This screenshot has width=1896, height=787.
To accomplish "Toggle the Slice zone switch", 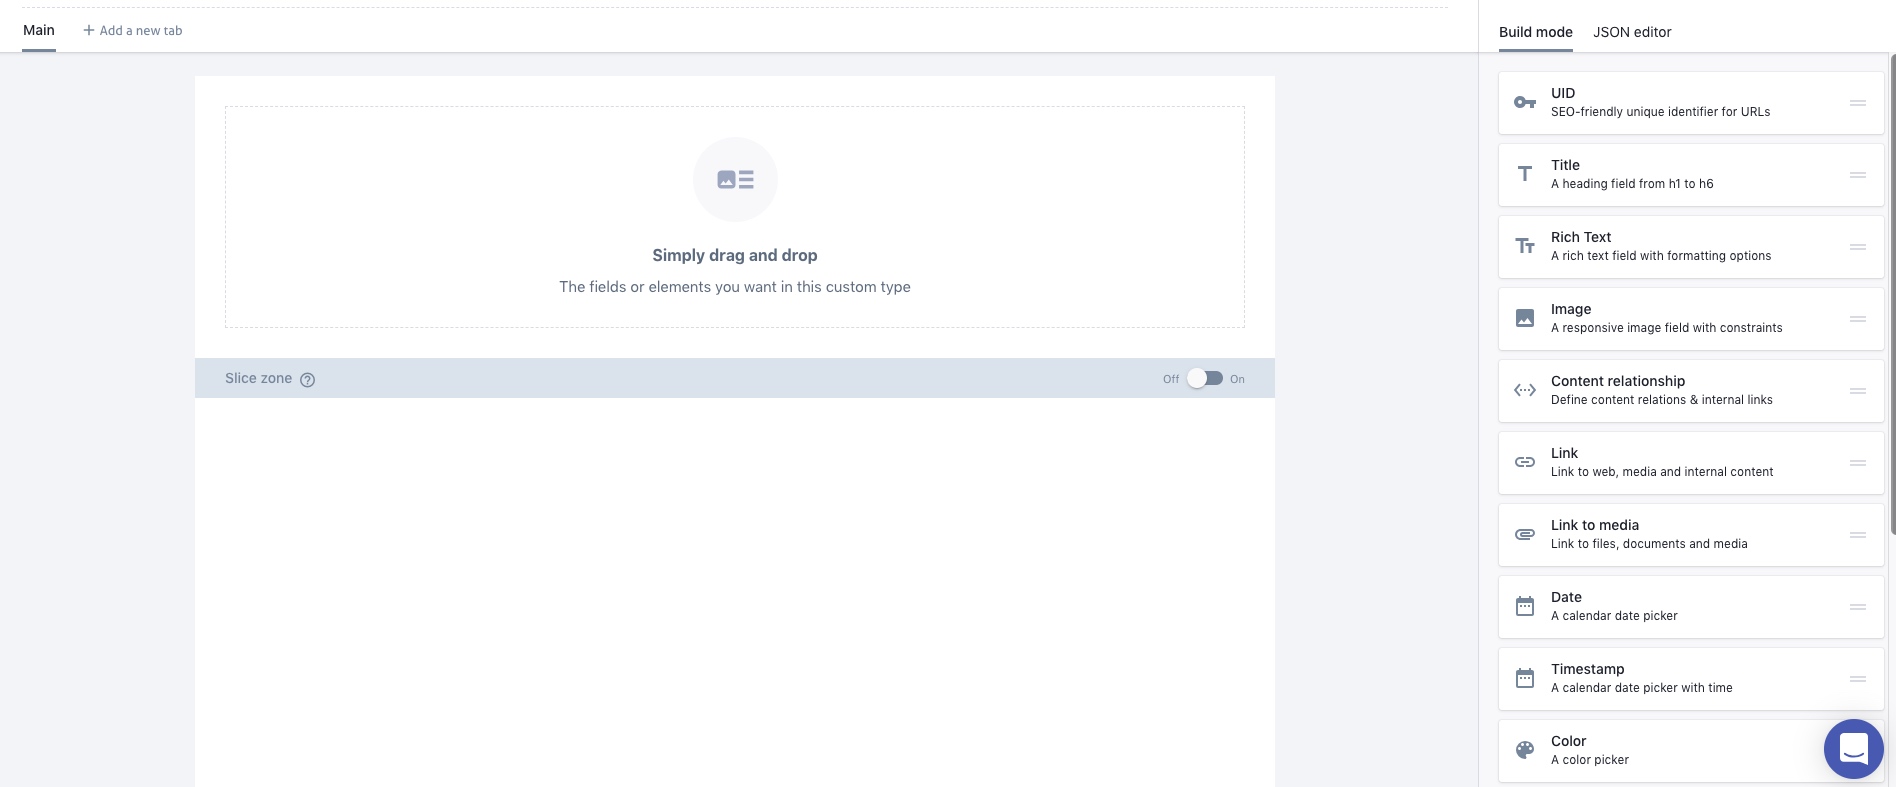I will pos(1205,379).
